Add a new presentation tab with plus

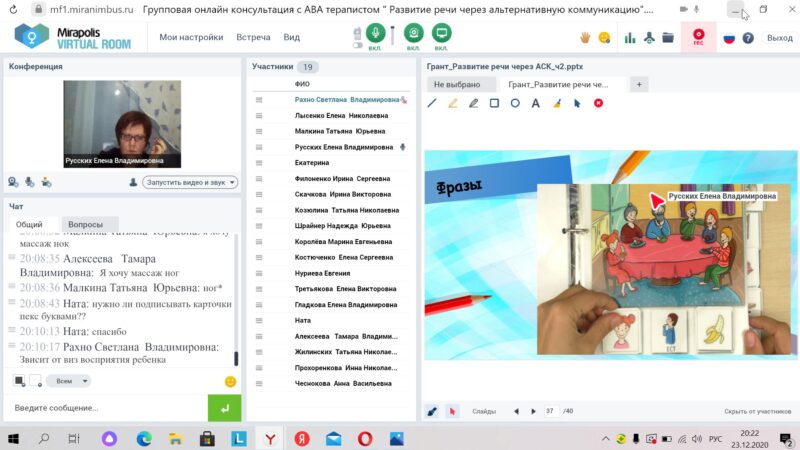tap(639, 85)
